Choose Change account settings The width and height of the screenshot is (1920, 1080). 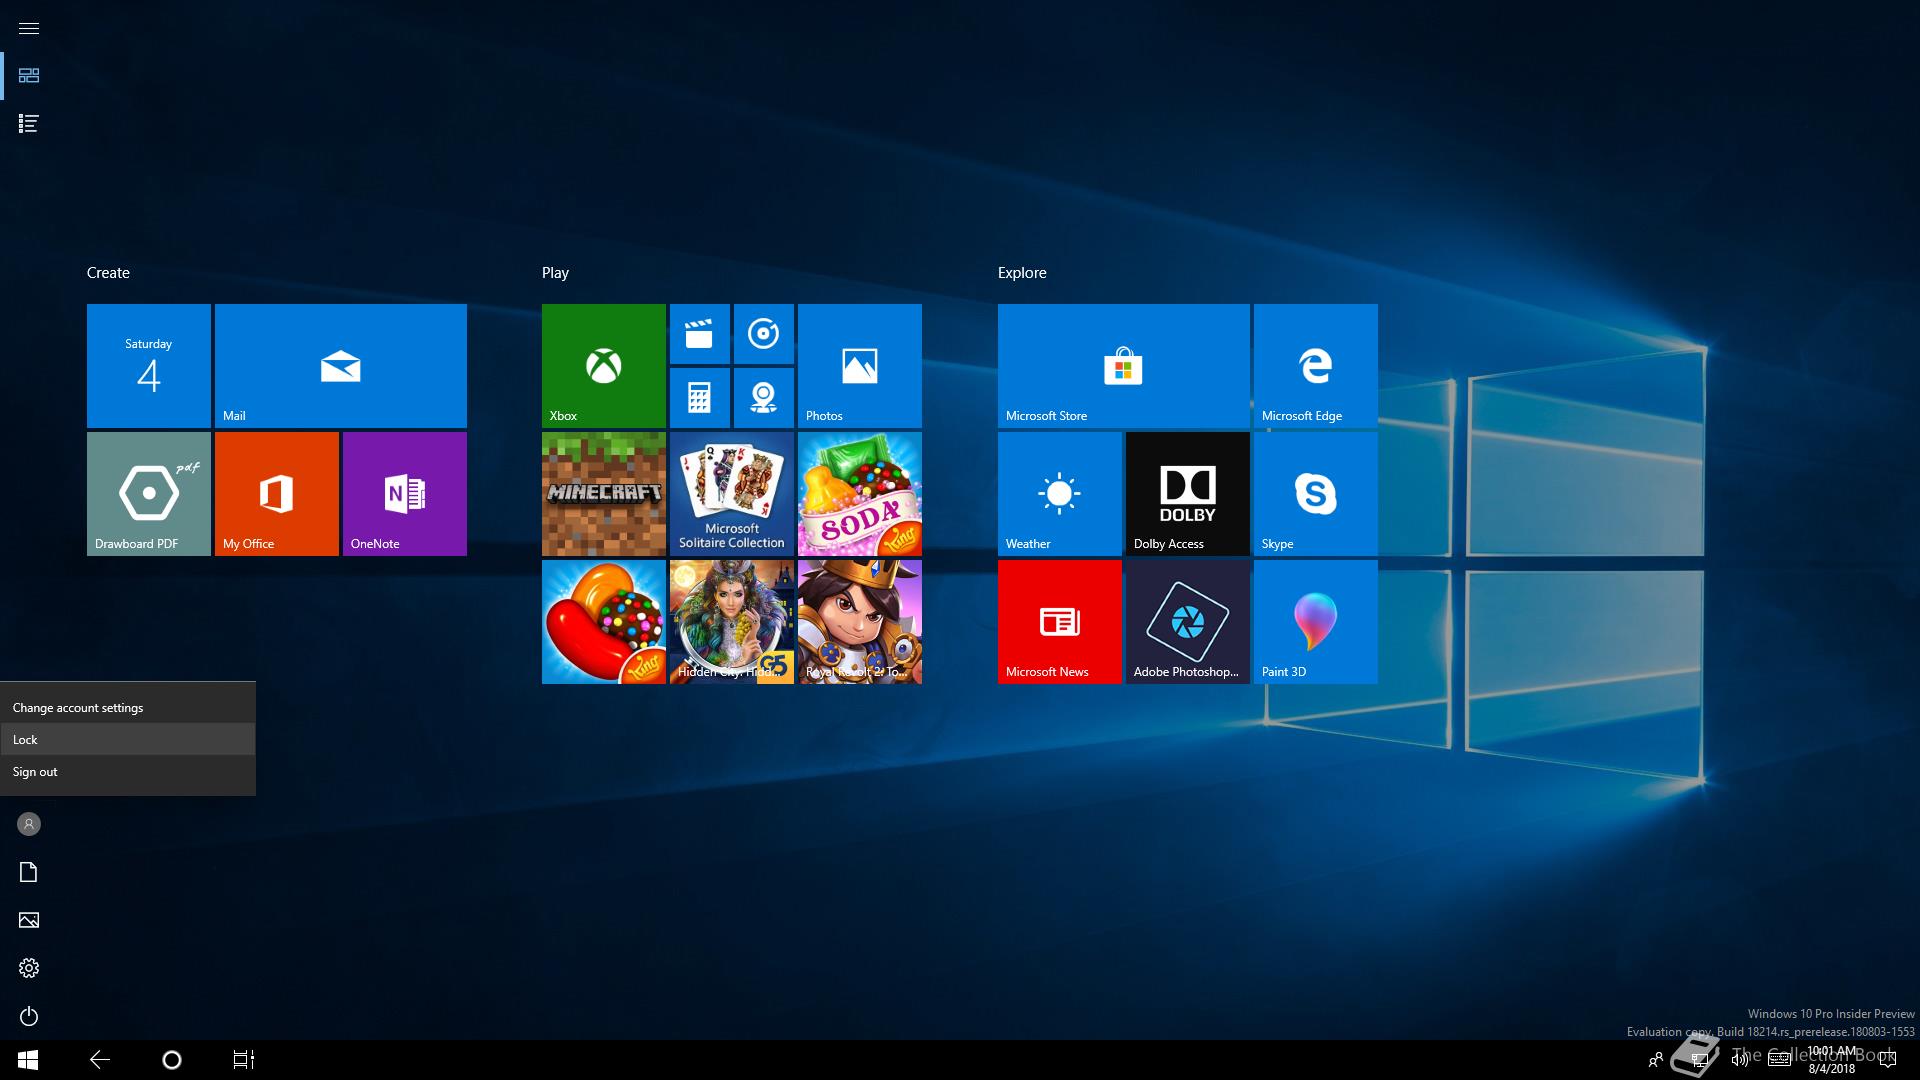(x=128, y=707)
